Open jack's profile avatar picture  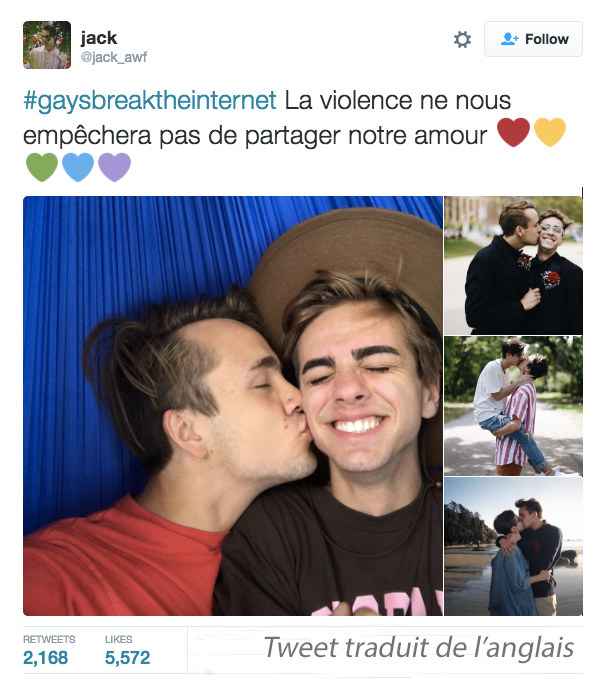coord(47,45)
